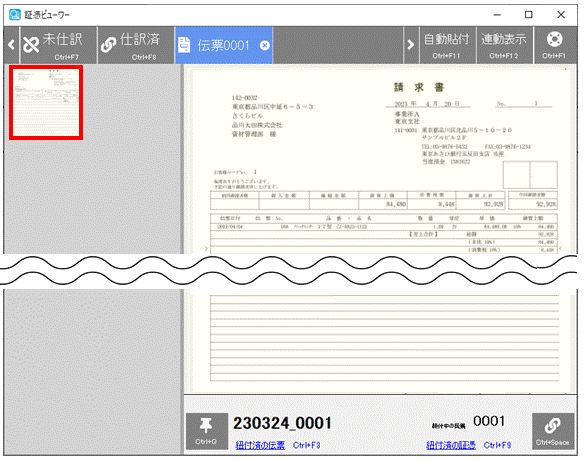Open 紐付済の伝票 link
The width and height of the screenshot is (584, 460).
pyautogui.click(x=260, y=445)
